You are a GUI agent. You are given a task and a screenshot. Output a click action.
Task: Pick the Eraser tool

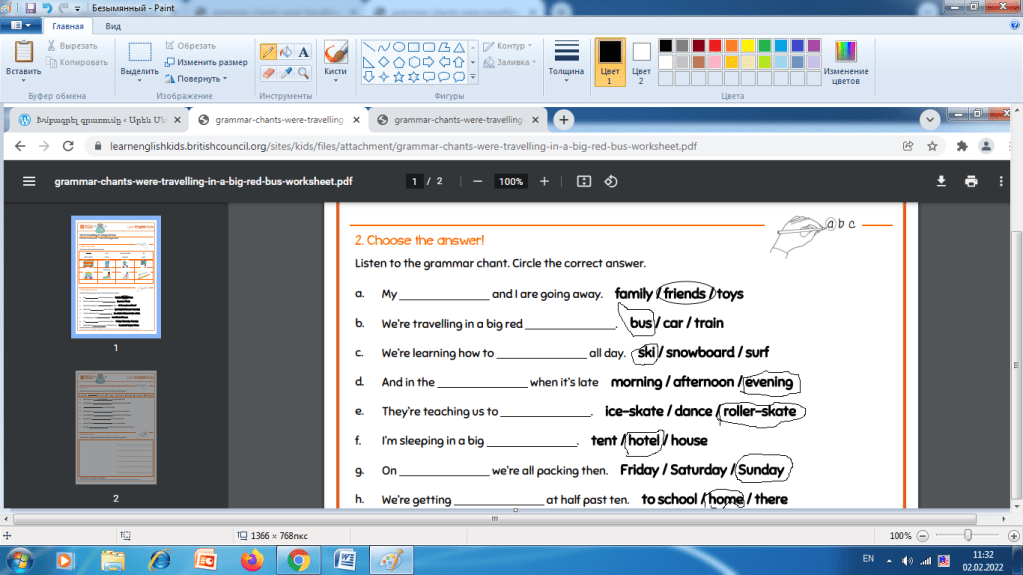(268, 73)
